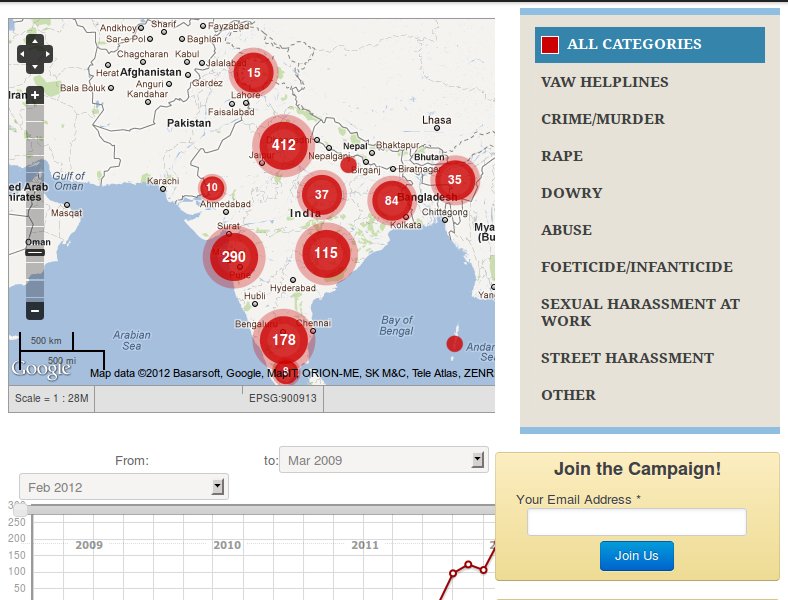Open the From date dropdown showing Feb 2012

pos(124,486)
